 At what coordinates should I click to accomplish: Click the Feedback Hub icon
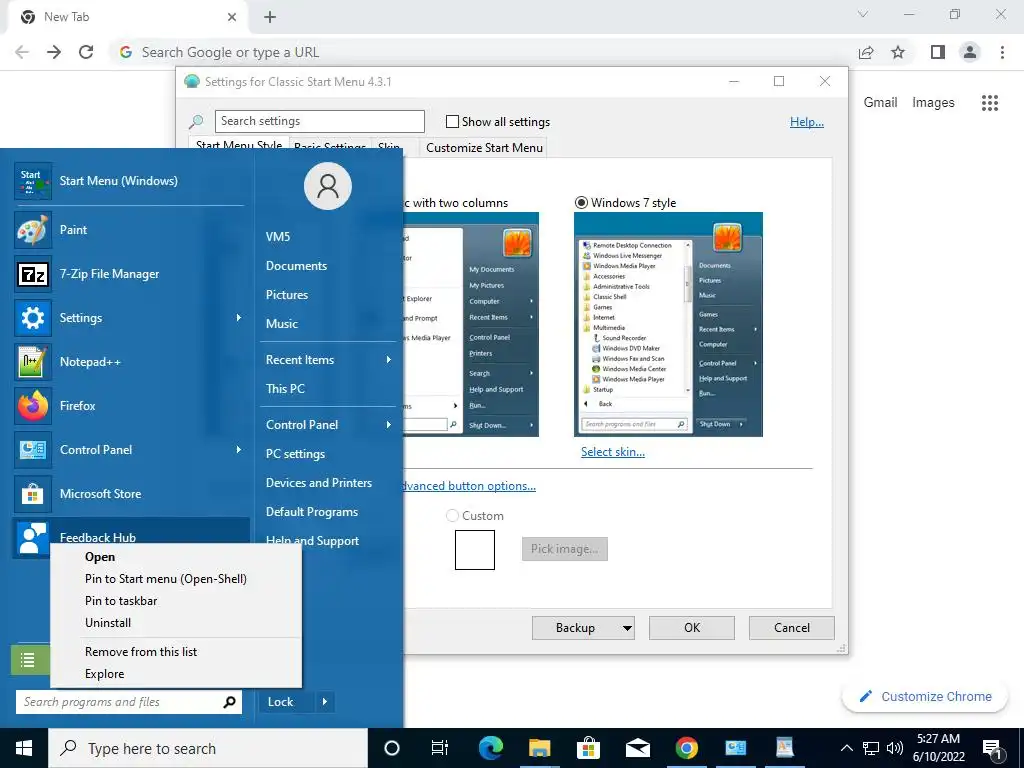[x=33, y=538]
